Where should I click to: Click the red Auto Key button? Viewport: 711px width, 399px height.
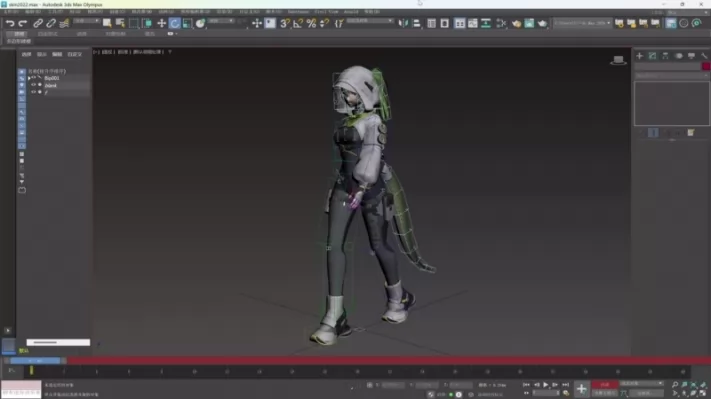(x=604, y=384)
